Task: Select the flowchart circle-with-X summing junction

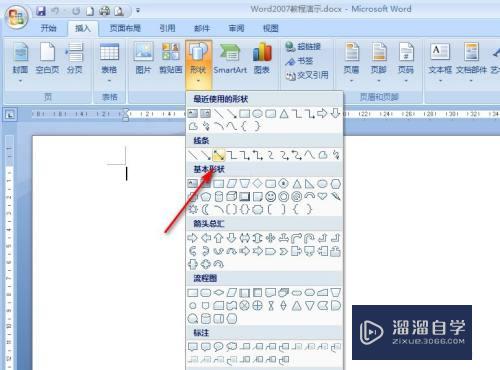Action: (x=245, y=305)
